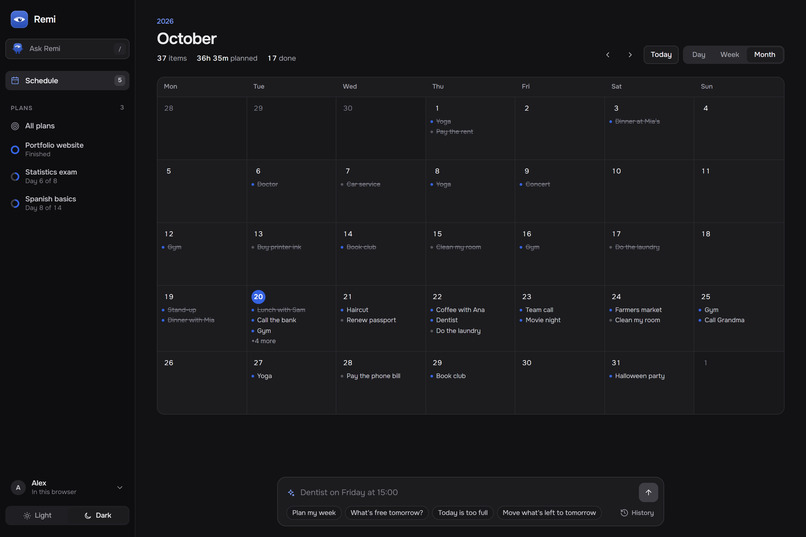Open Coffee with Ana event
Screen dimensions: 806x537
pos(460,310)
